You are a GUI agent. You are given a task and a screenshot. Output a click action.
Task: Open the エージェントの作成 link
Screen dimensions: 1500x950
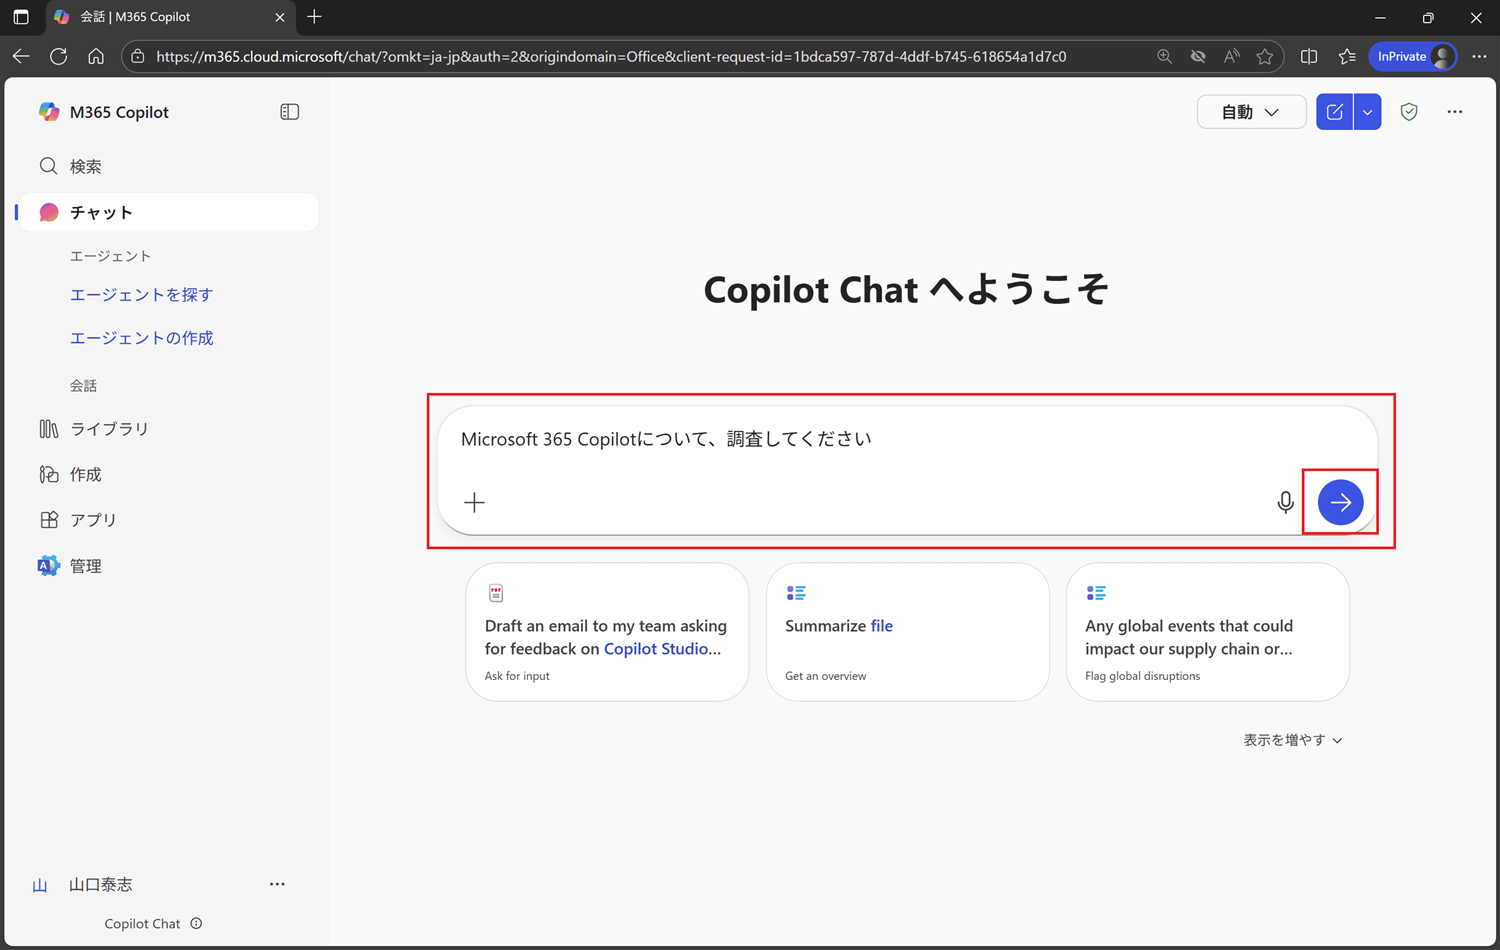[141, 338]
